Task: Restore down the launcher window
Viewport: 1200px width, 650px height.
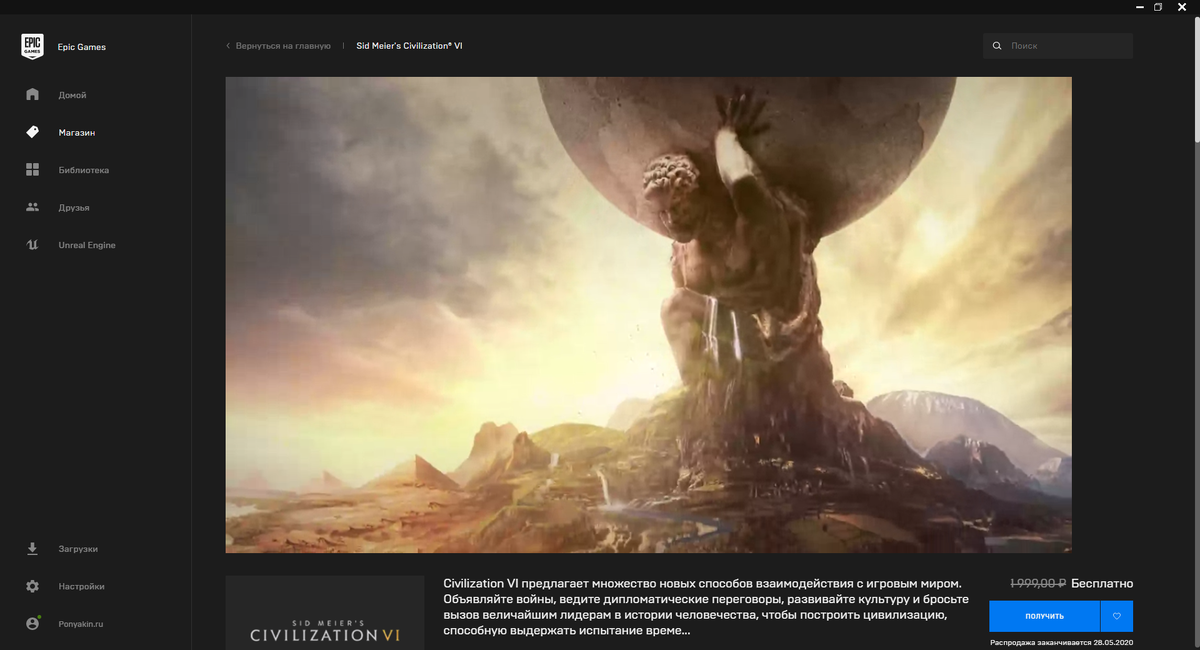Action: click(x=1158, y=7)
